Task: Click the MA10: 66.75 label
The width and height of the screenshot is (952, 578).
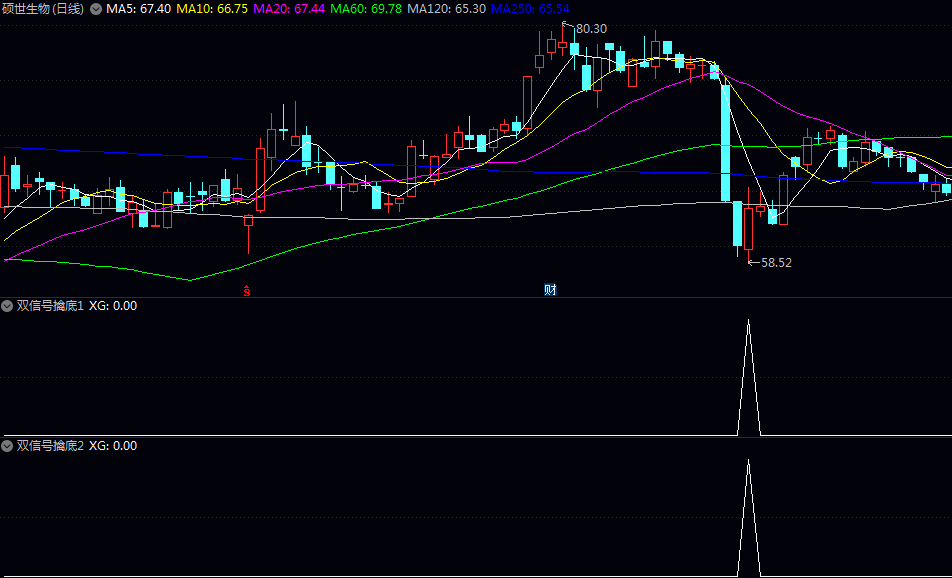Action: [212, 9]
